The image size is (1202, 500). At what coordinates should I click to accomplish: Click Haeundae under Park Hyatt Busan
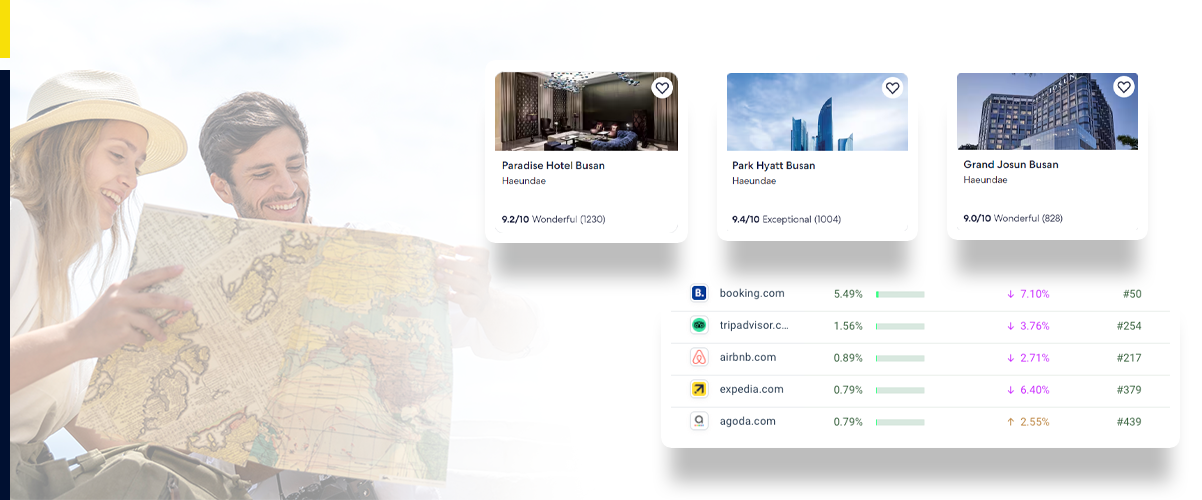[754, 181]
